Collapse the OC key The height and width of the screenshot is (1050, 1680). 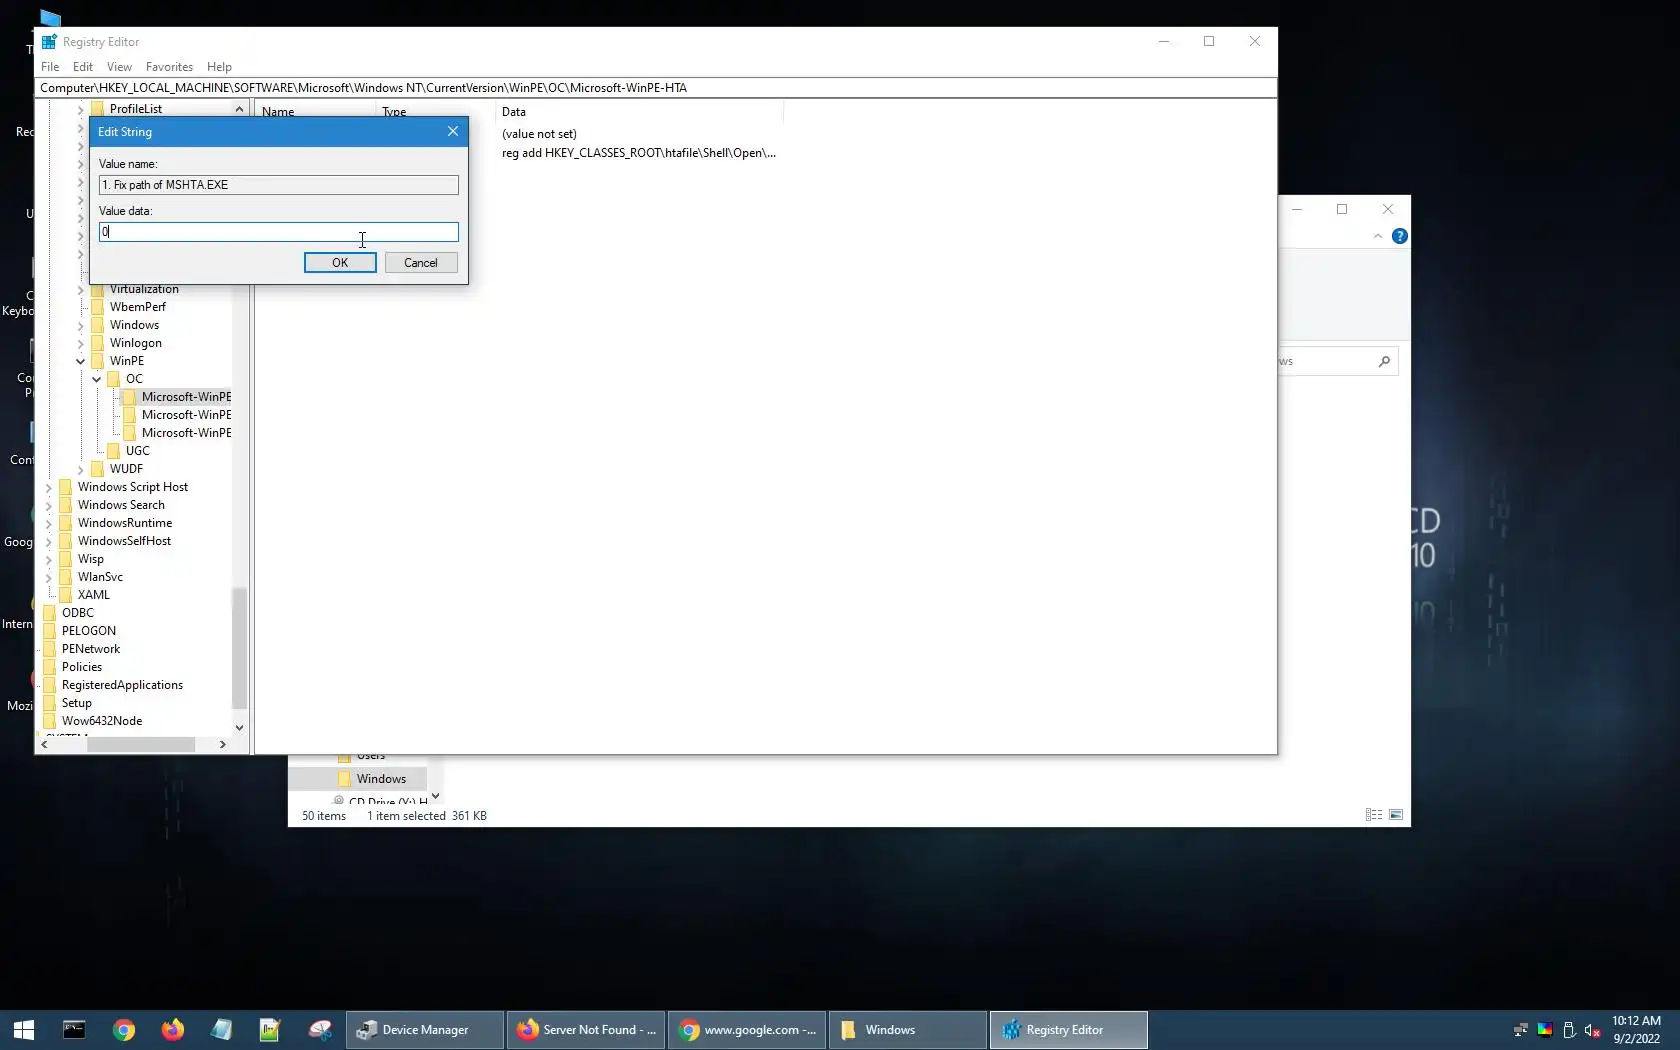pyautogui.click(x=97, y=379)
